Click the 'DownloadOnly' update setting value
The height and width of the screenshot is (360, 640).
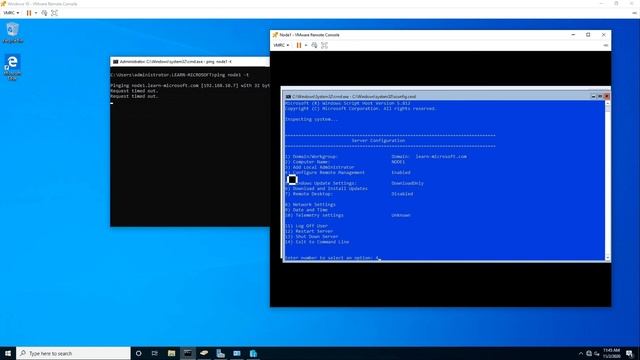(x=408, y=183)
